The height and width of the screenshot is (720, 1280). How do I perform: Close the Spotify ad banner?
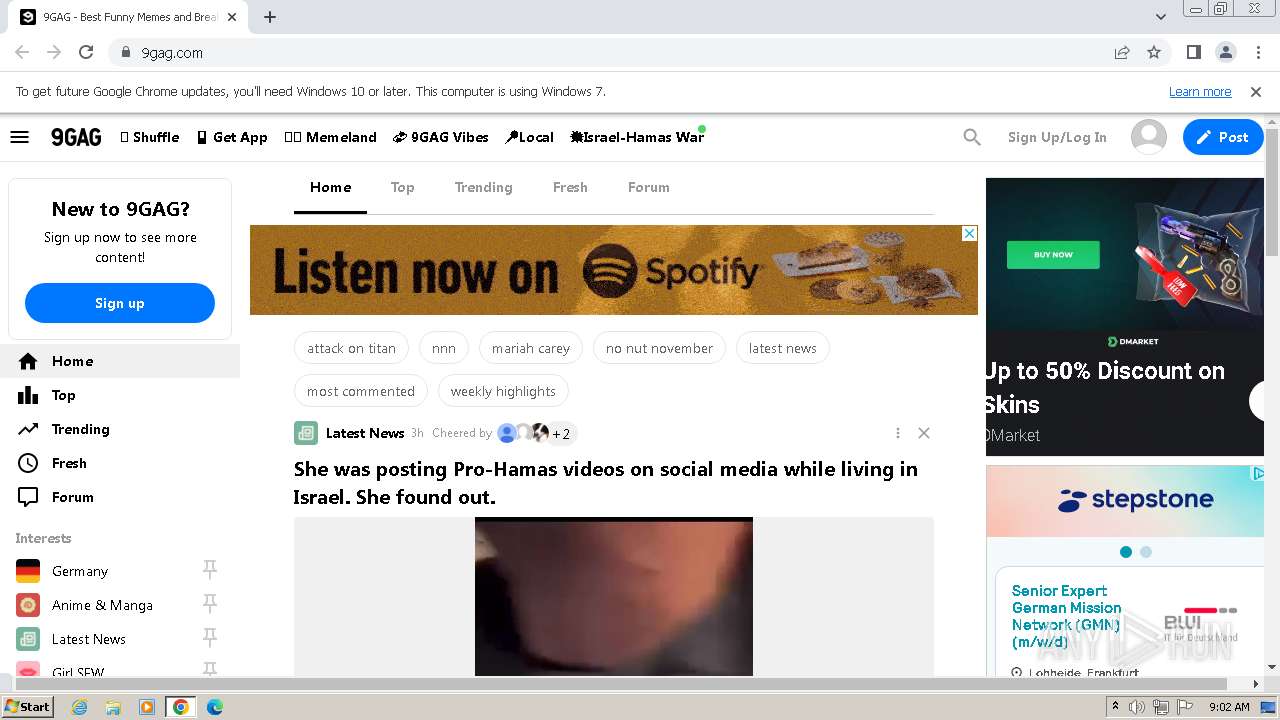[x=969, y=233]
